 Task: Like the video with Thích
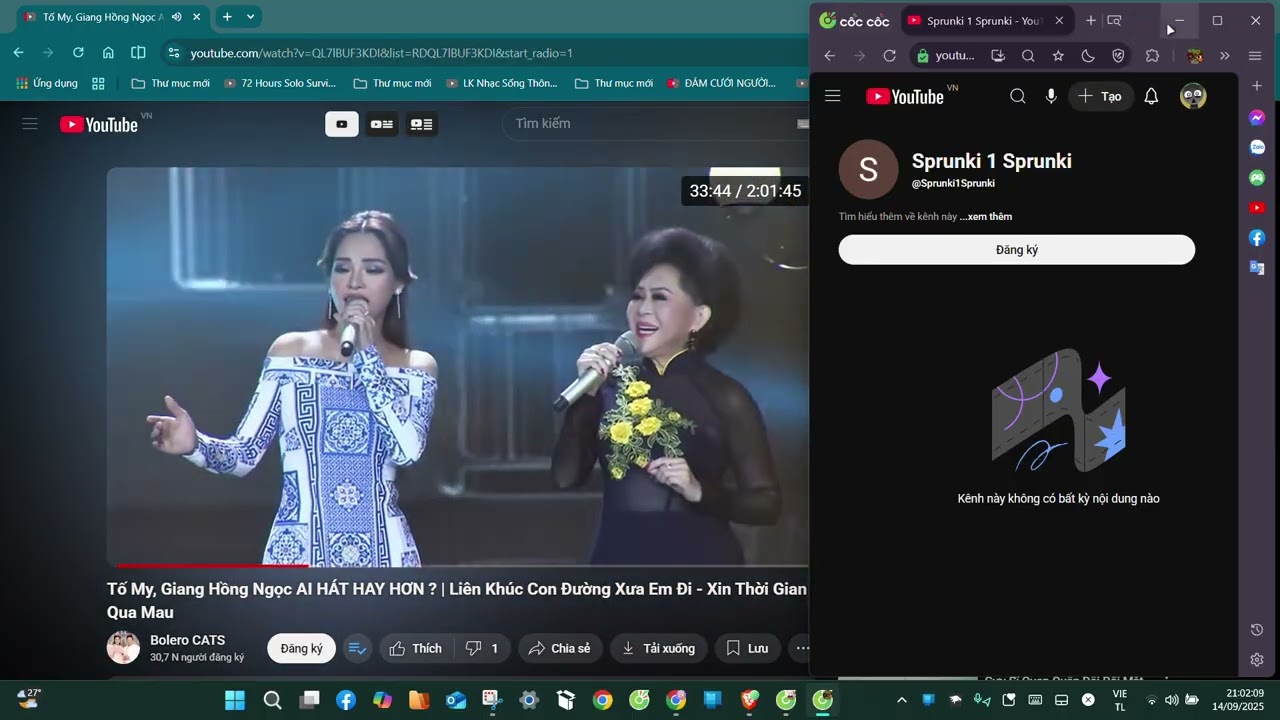414,648
